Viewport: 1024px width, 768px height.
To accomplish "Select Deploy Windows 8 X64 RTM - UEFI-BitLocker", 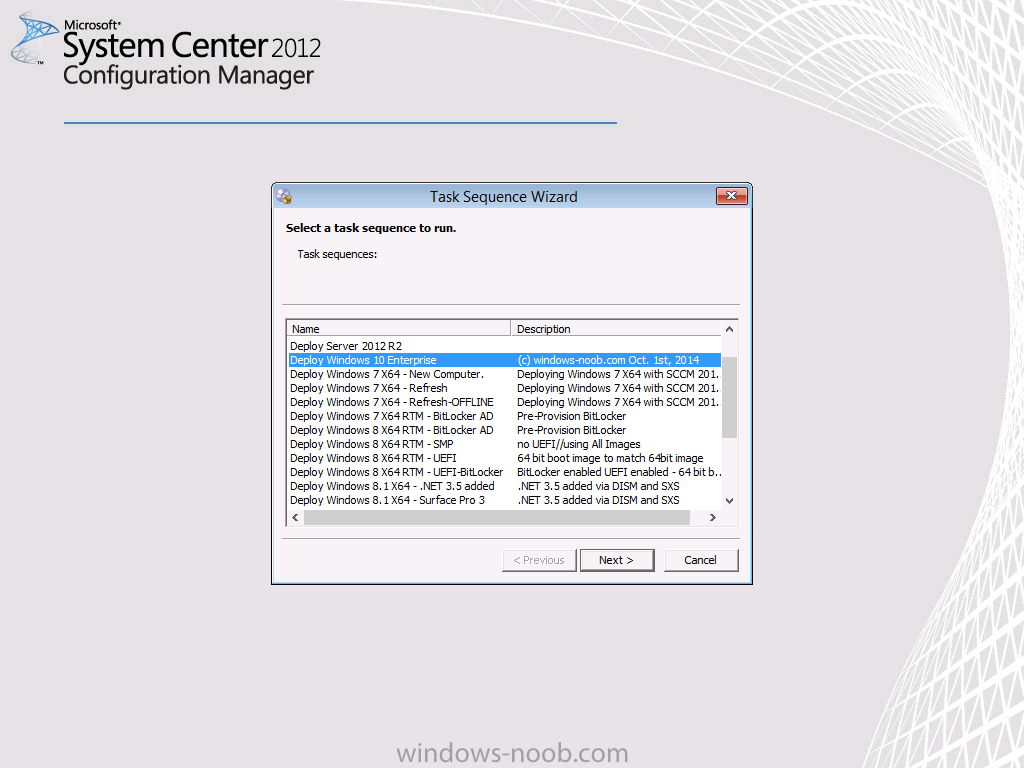I will [x=505, y=472].
